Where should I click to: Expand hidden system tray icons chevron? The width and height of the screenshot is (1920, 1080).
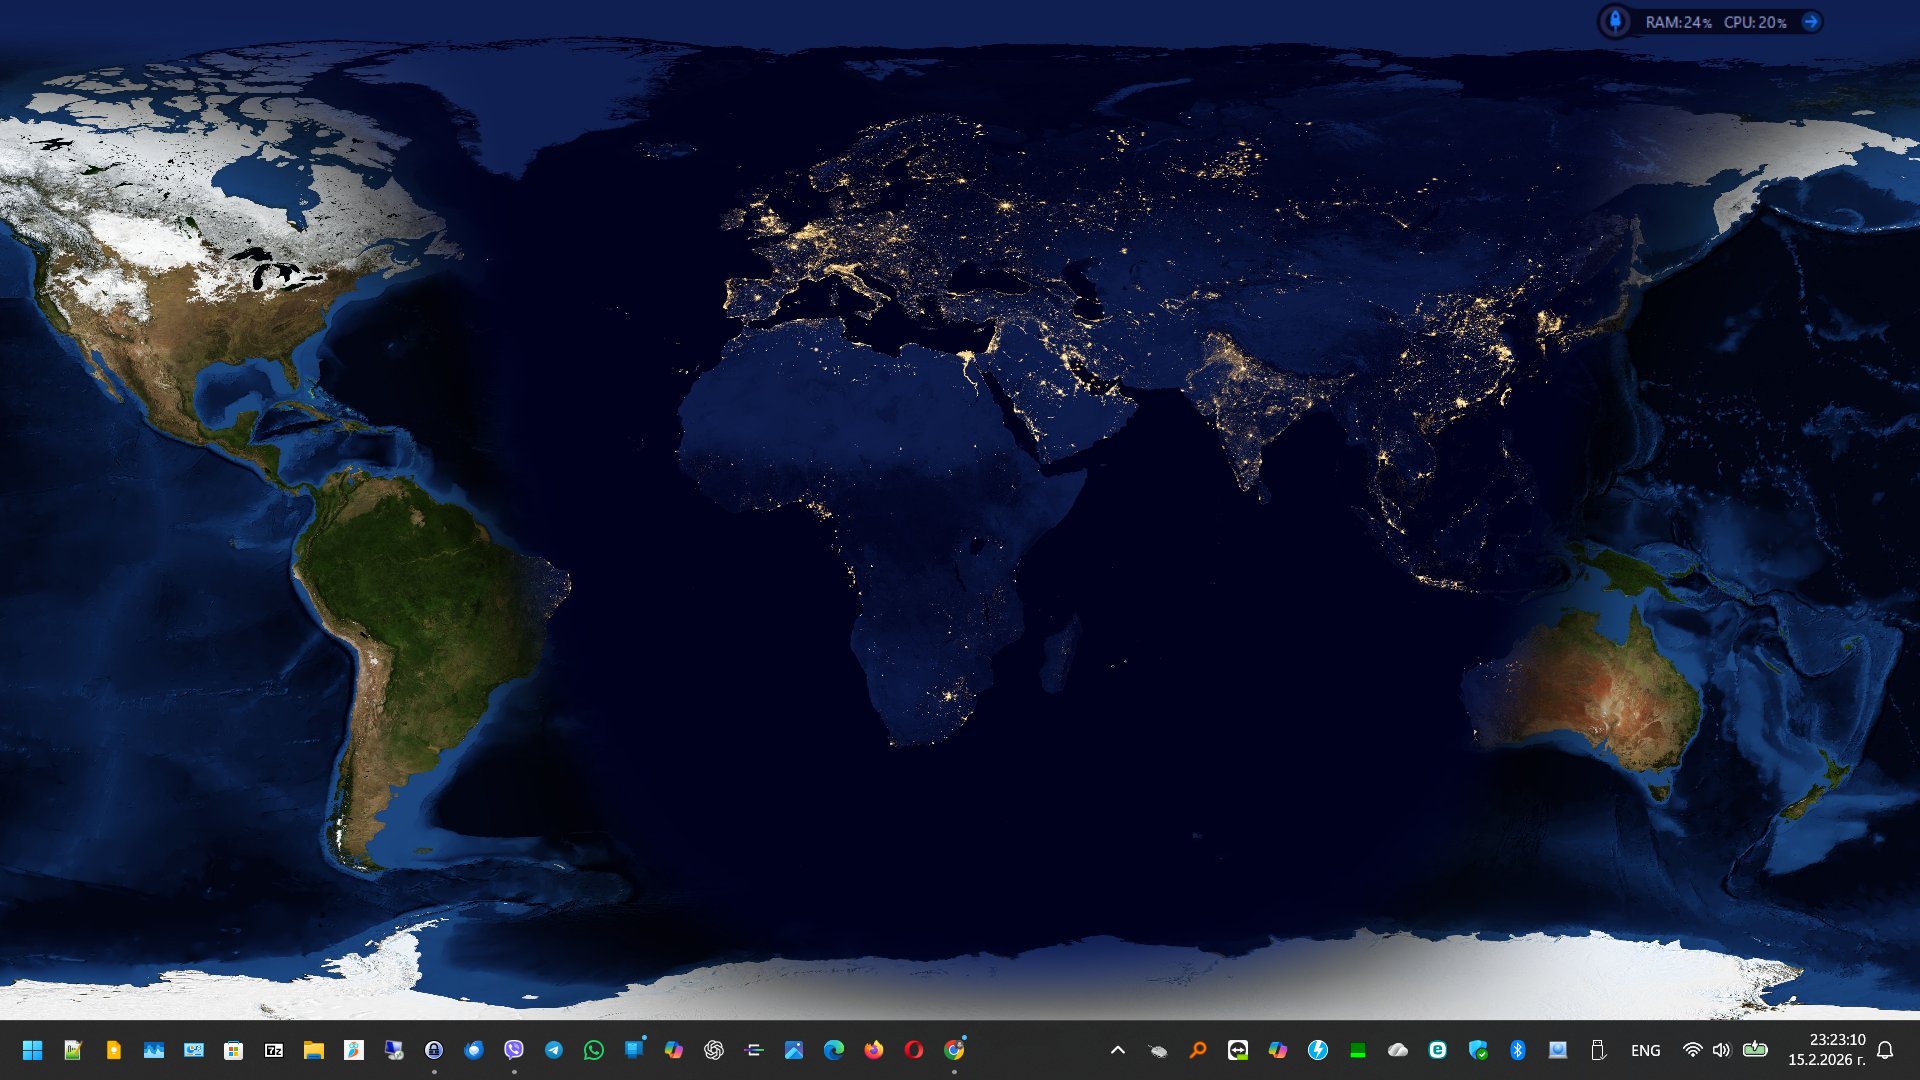pyautogui.click(x=1118, y=1050)
